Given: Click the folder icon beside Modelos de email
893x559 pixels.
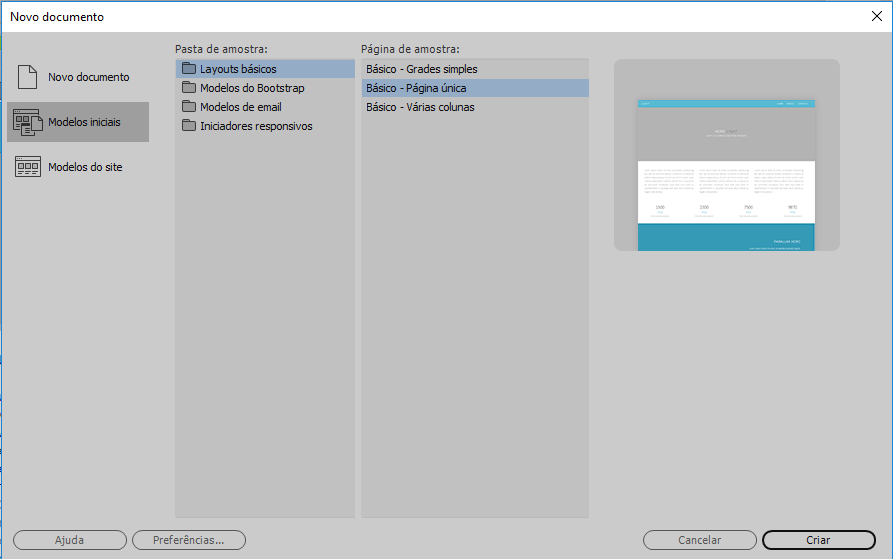Looking at the screenshot, I should click(189, 106).
